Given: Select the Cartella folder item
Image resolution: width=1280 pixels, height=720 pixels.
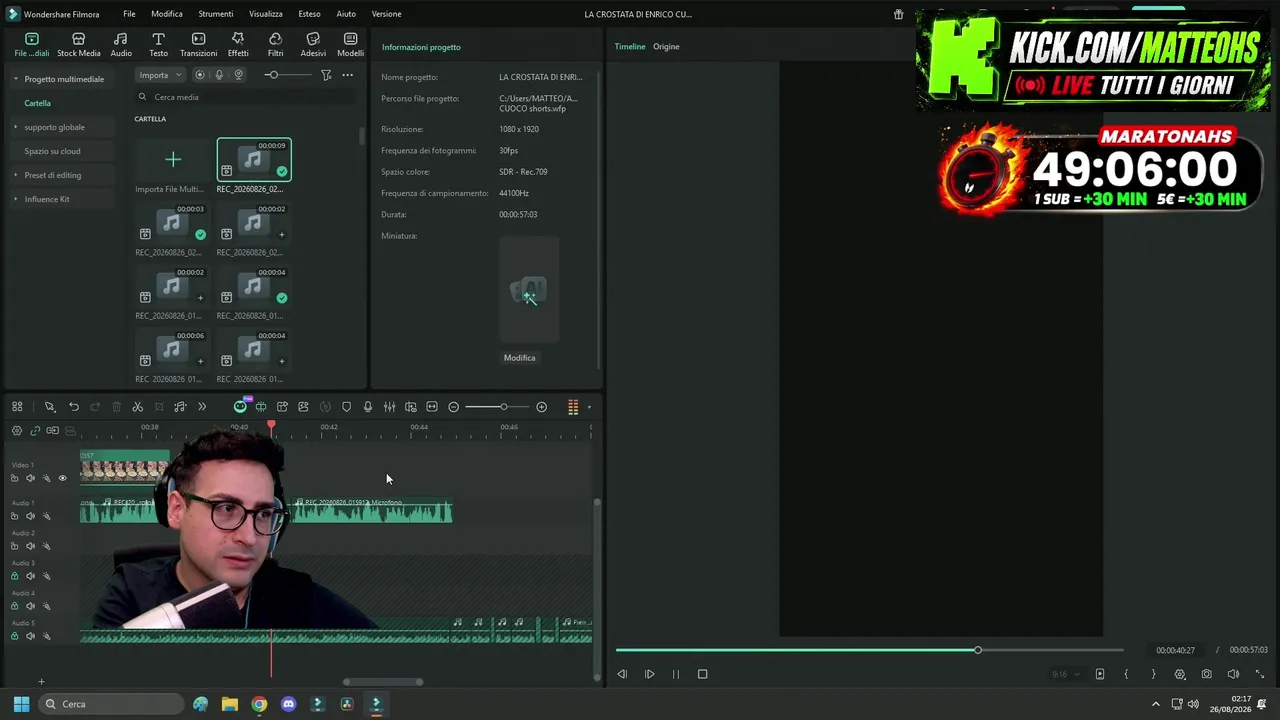Looking at the screenshot, I should tap(37, 103).
